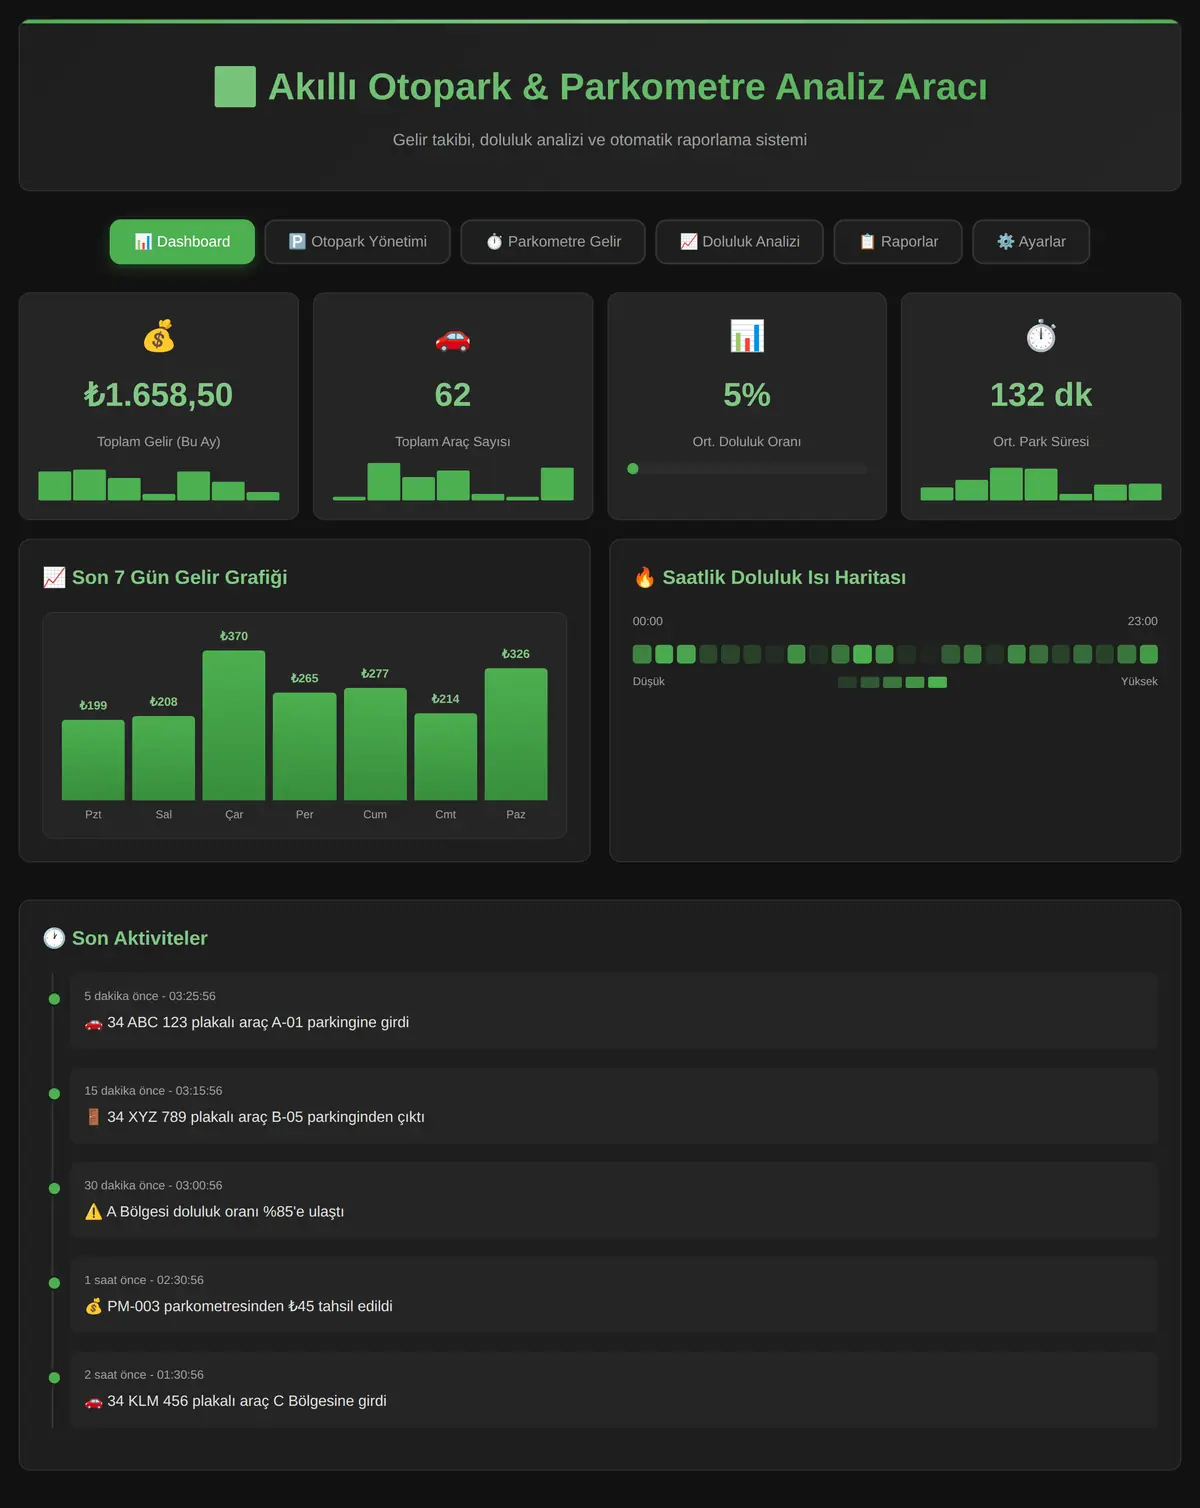
Task: Click the timestamp '15 dakika önce - 03:15:56'
Action: point(153,1091)
